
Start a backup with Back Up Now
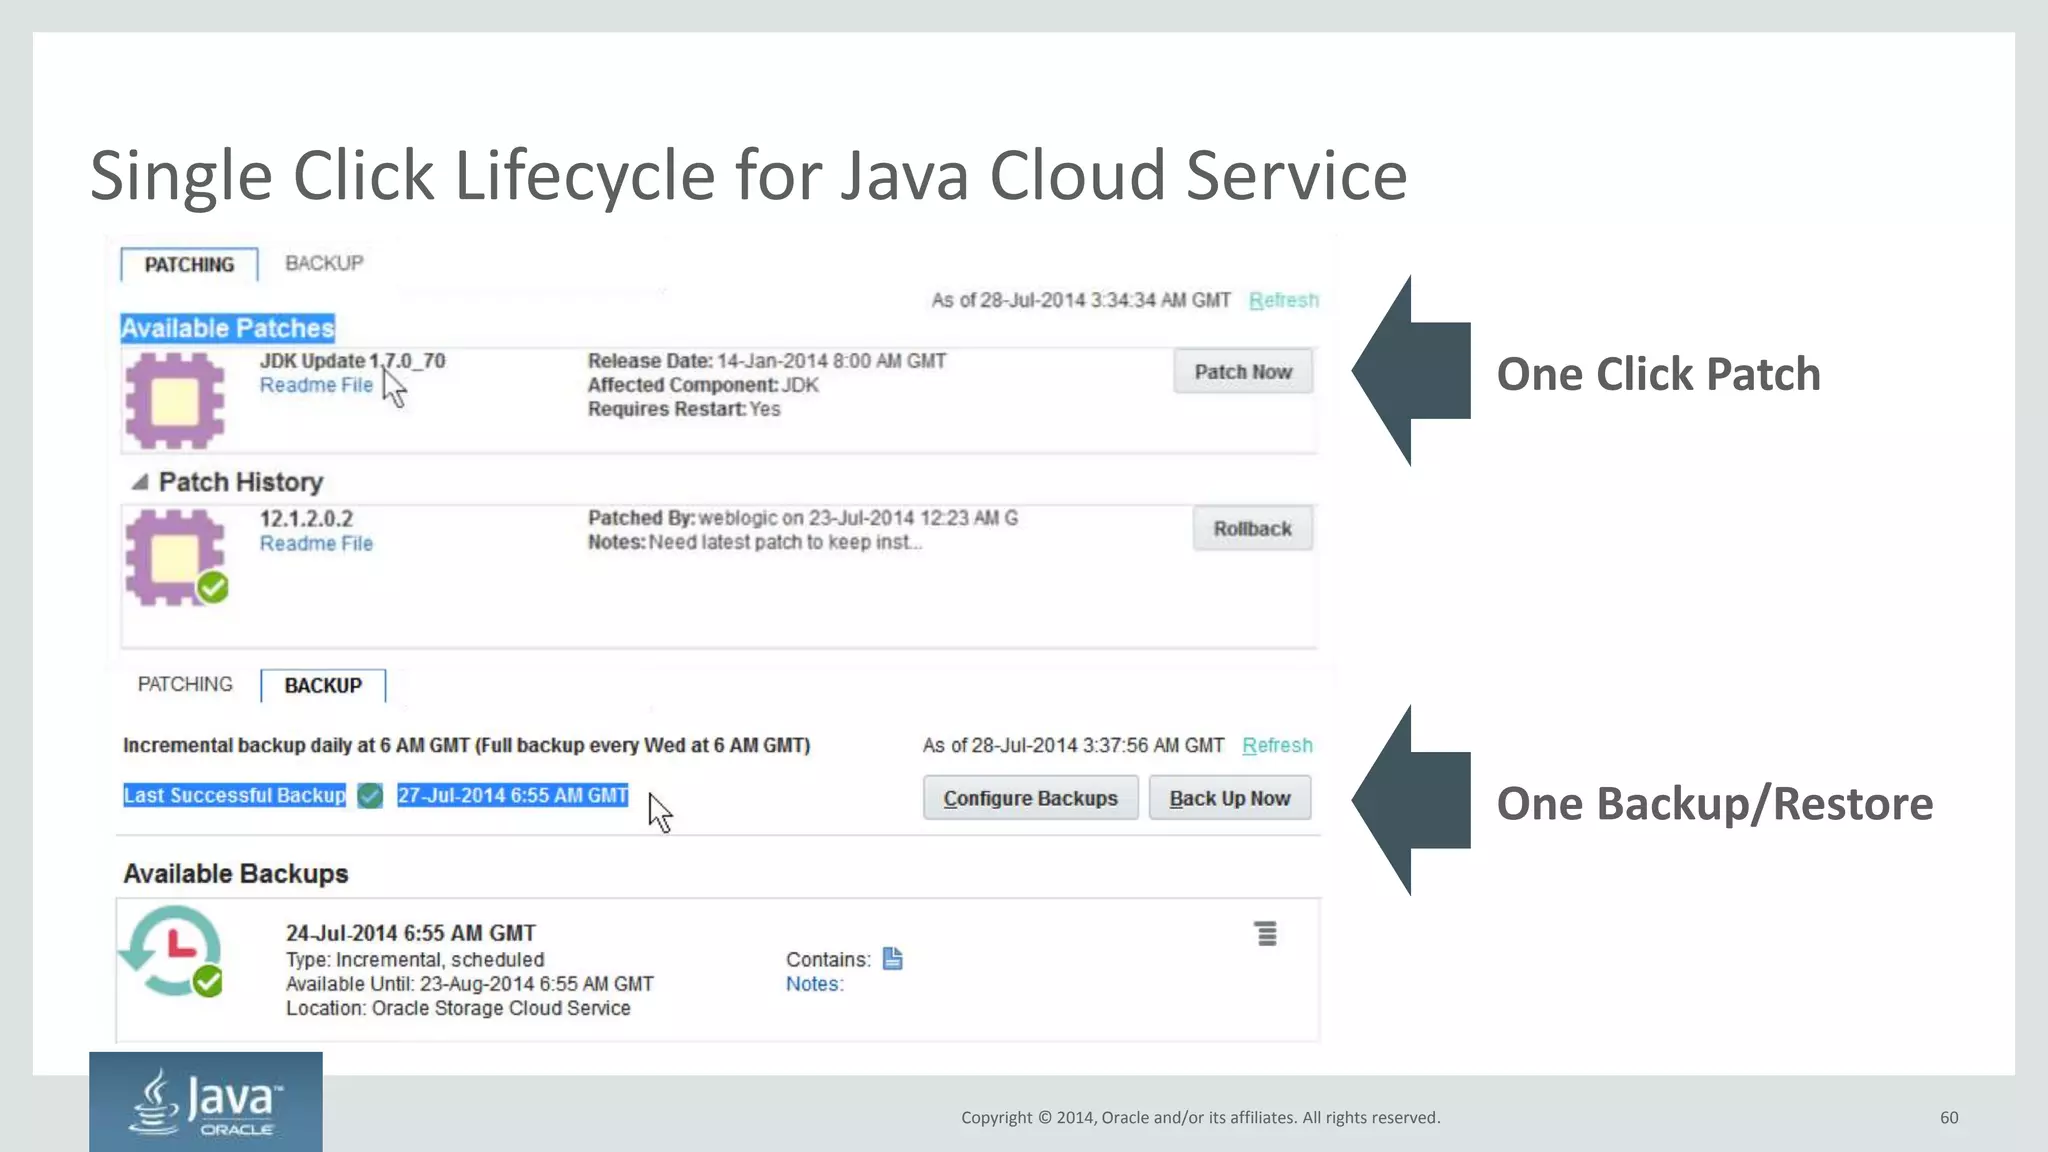(x=1229, y=798)
